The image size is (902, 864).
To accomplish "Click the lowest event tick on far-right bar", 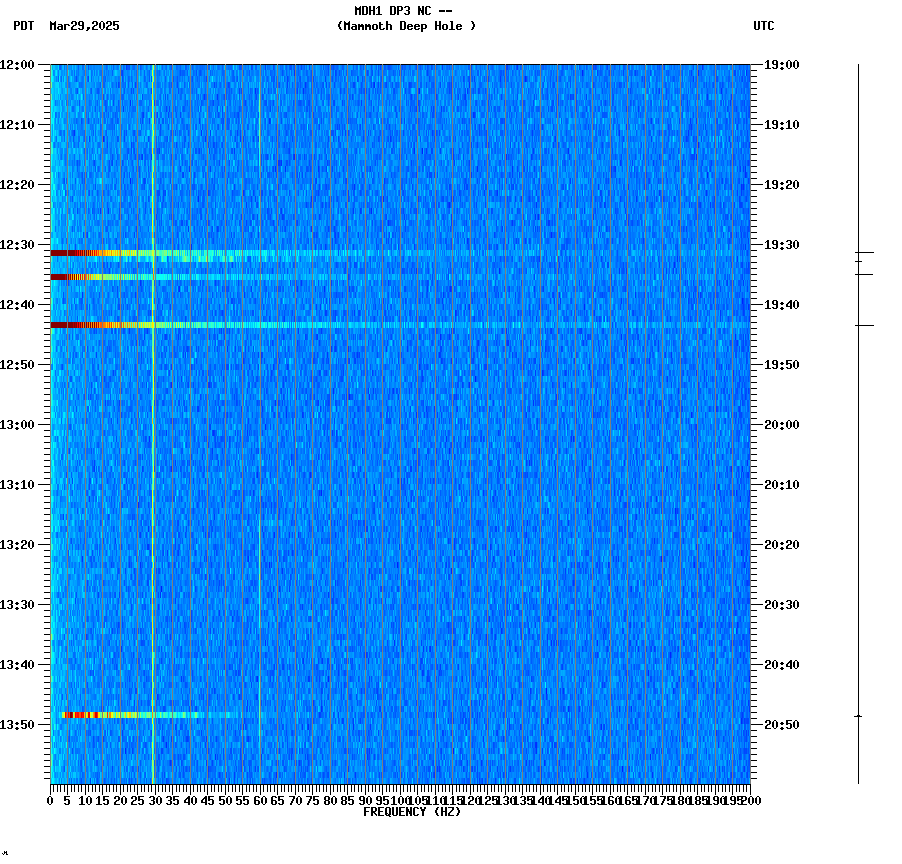I will (858, 715).
